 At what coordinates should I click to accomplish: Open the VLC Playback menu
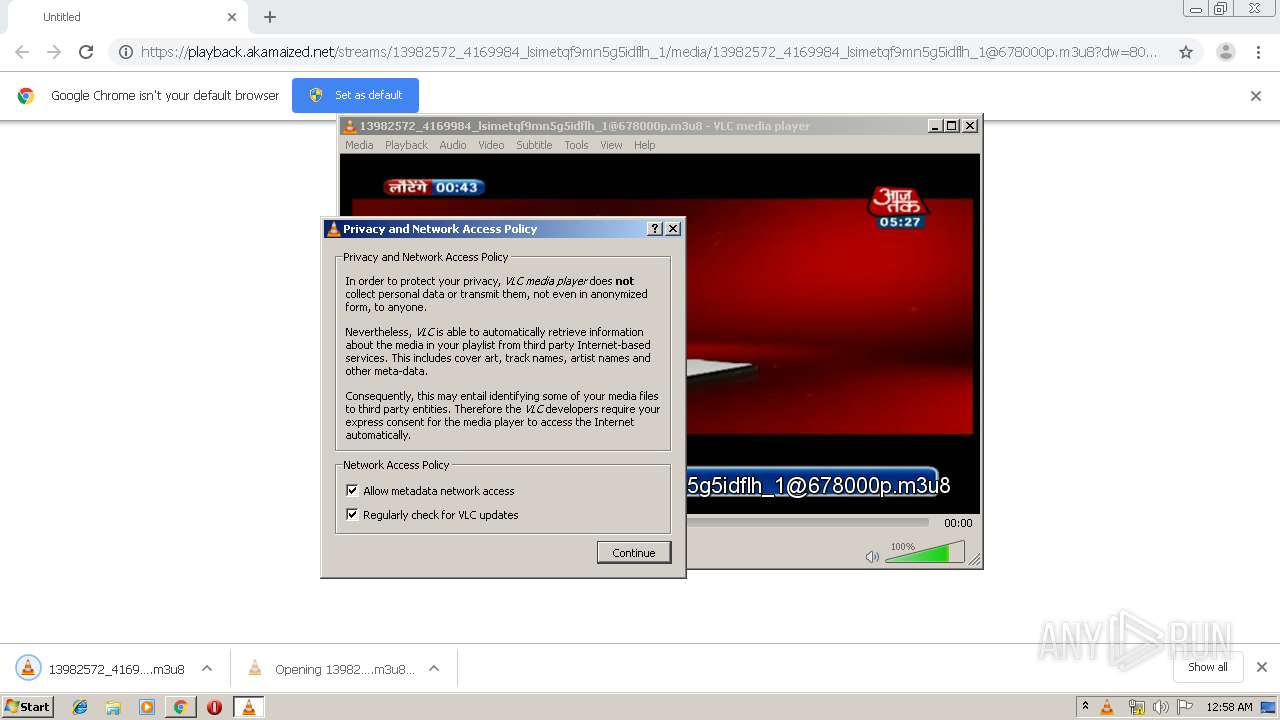[406, 145]
